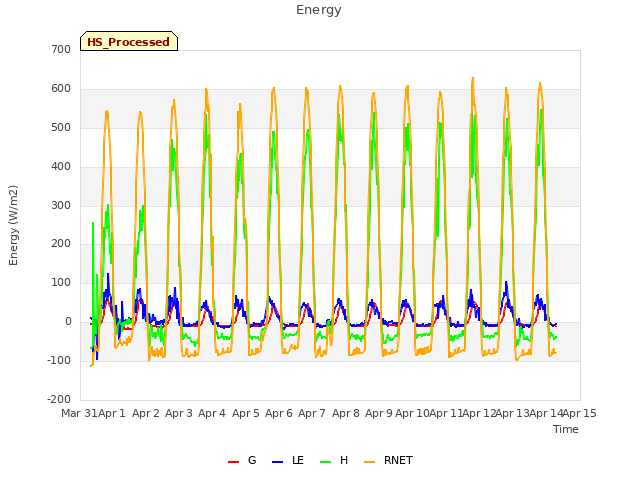Click the Apr 2 x-axis label
Image resolution: width=640 pixels, height=480 pixels.
pos(146,413)
